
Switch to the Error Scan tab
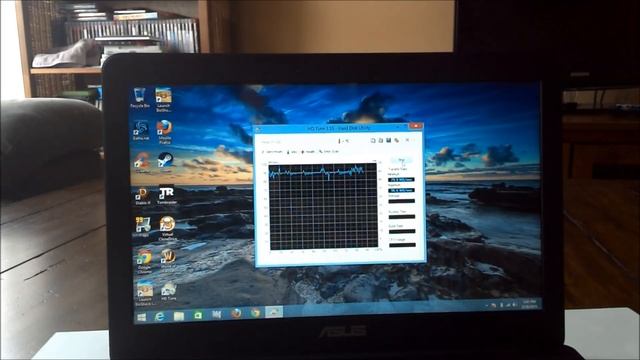(329, 151)
